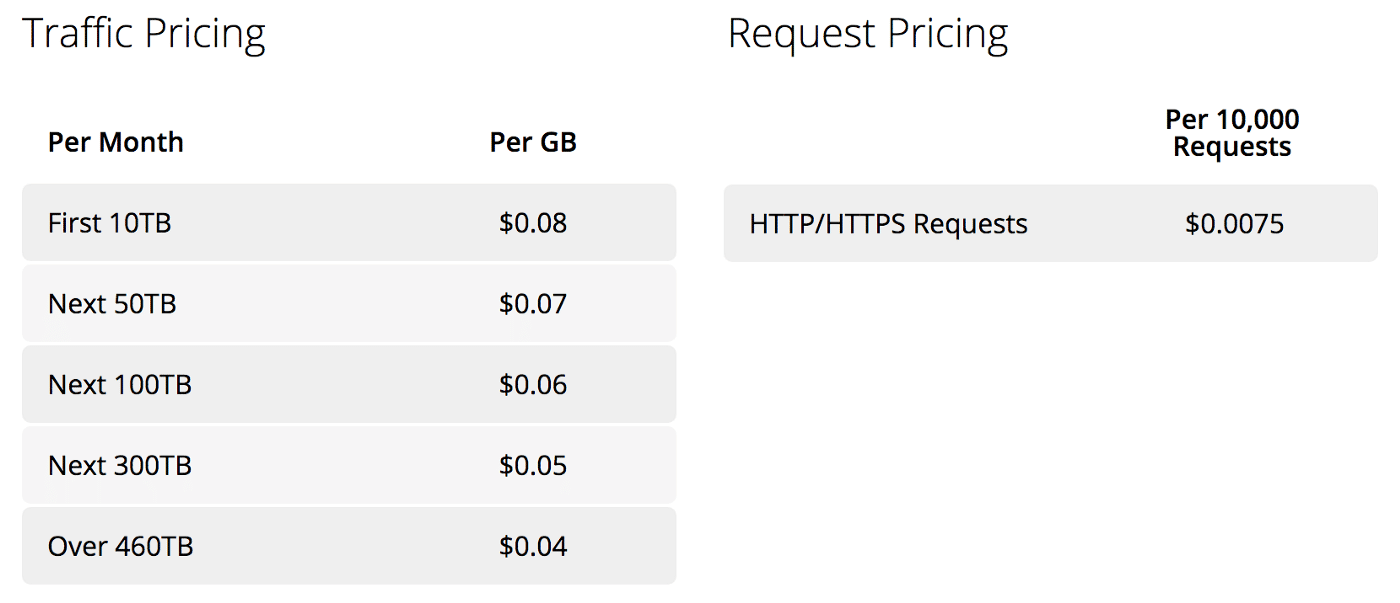Select the Next 50TB row label
The height and width of the screenshot is (603, 1400).
[112, 303]
